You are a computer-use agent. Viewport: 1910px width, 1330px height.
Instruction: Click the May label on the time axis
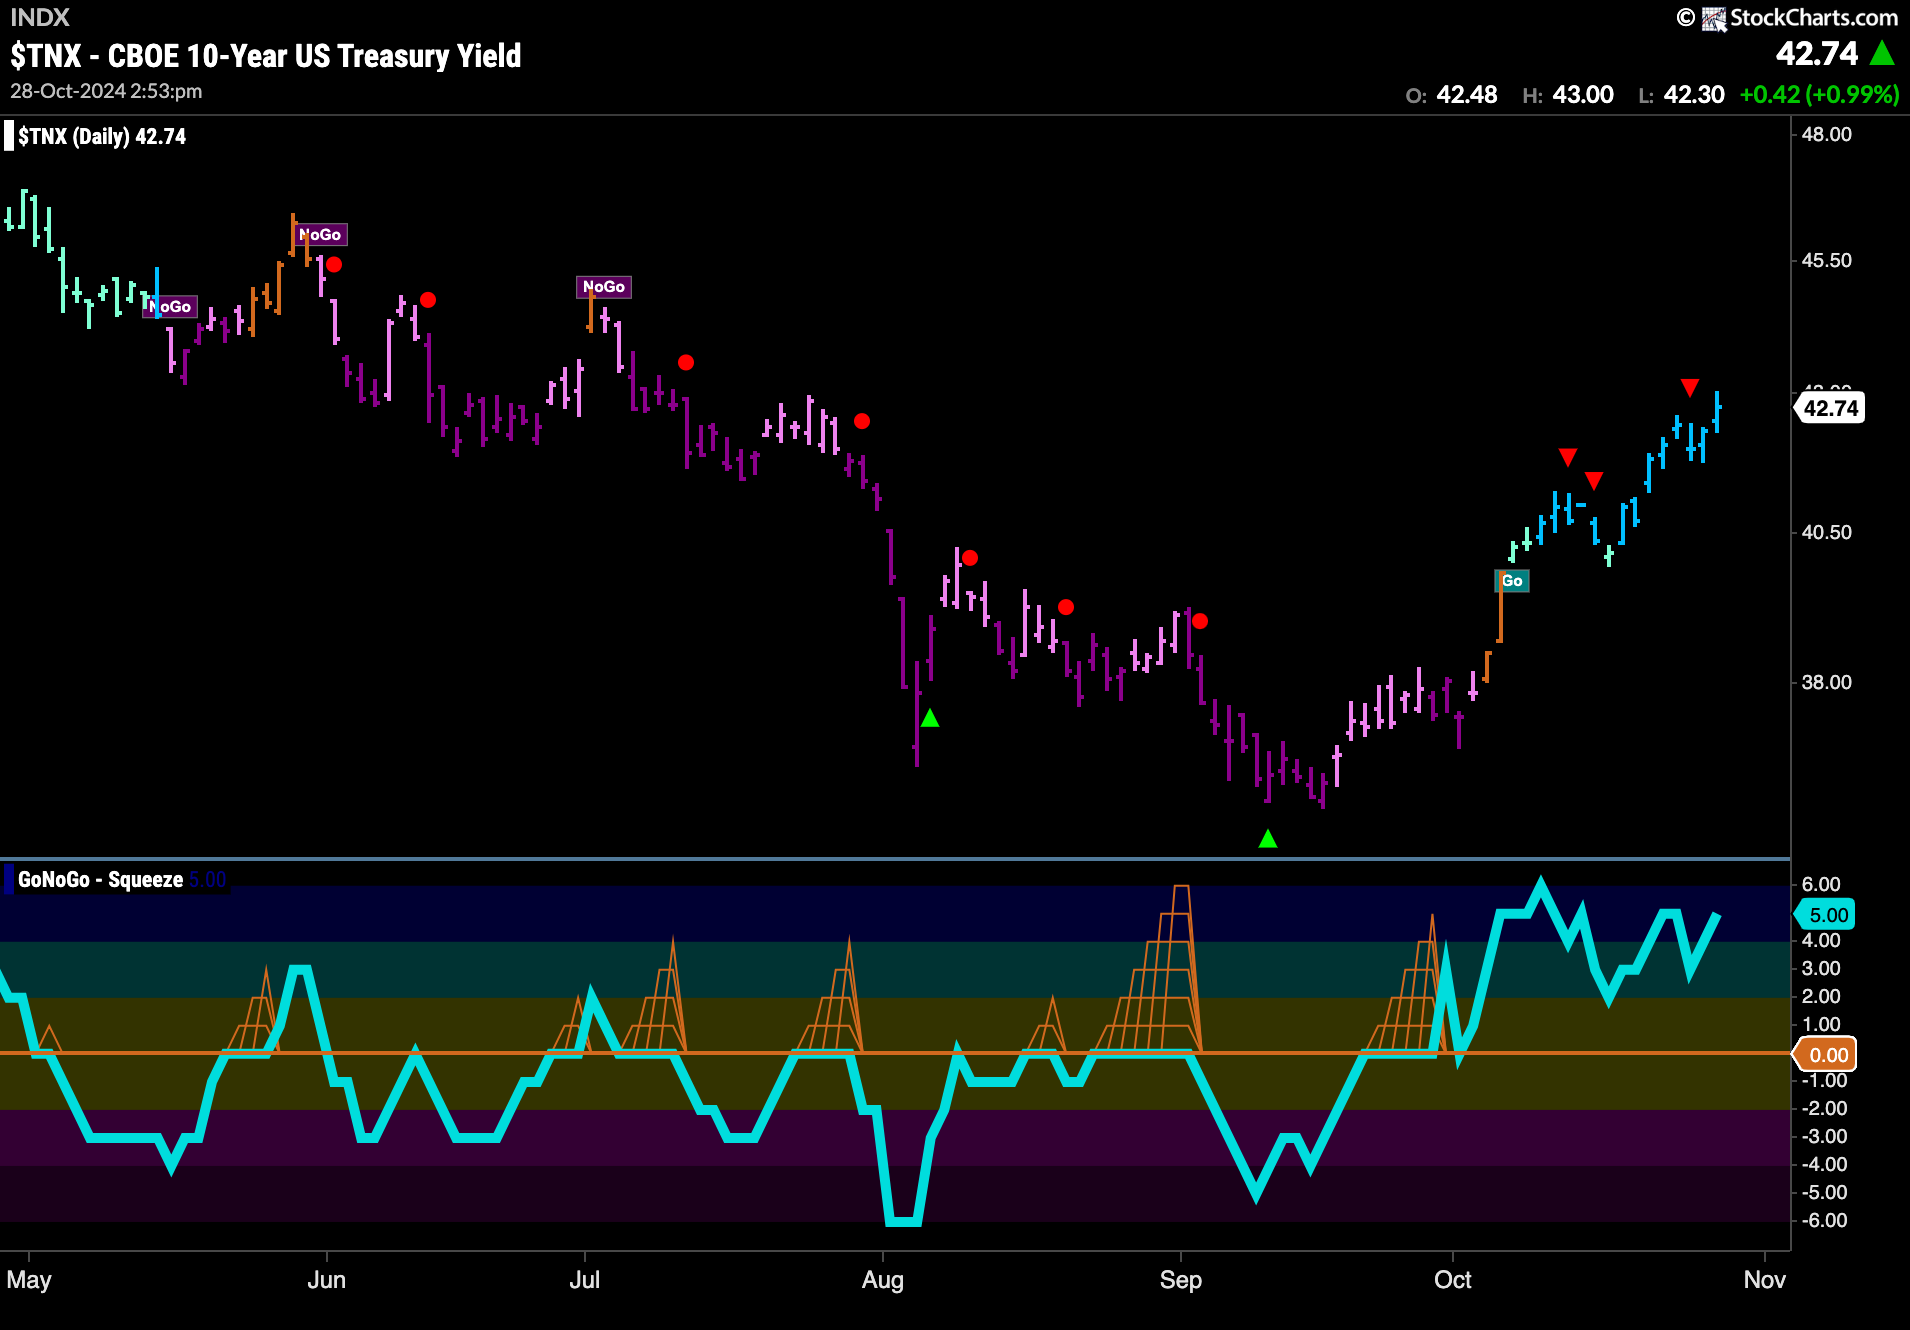(29, 1280)
